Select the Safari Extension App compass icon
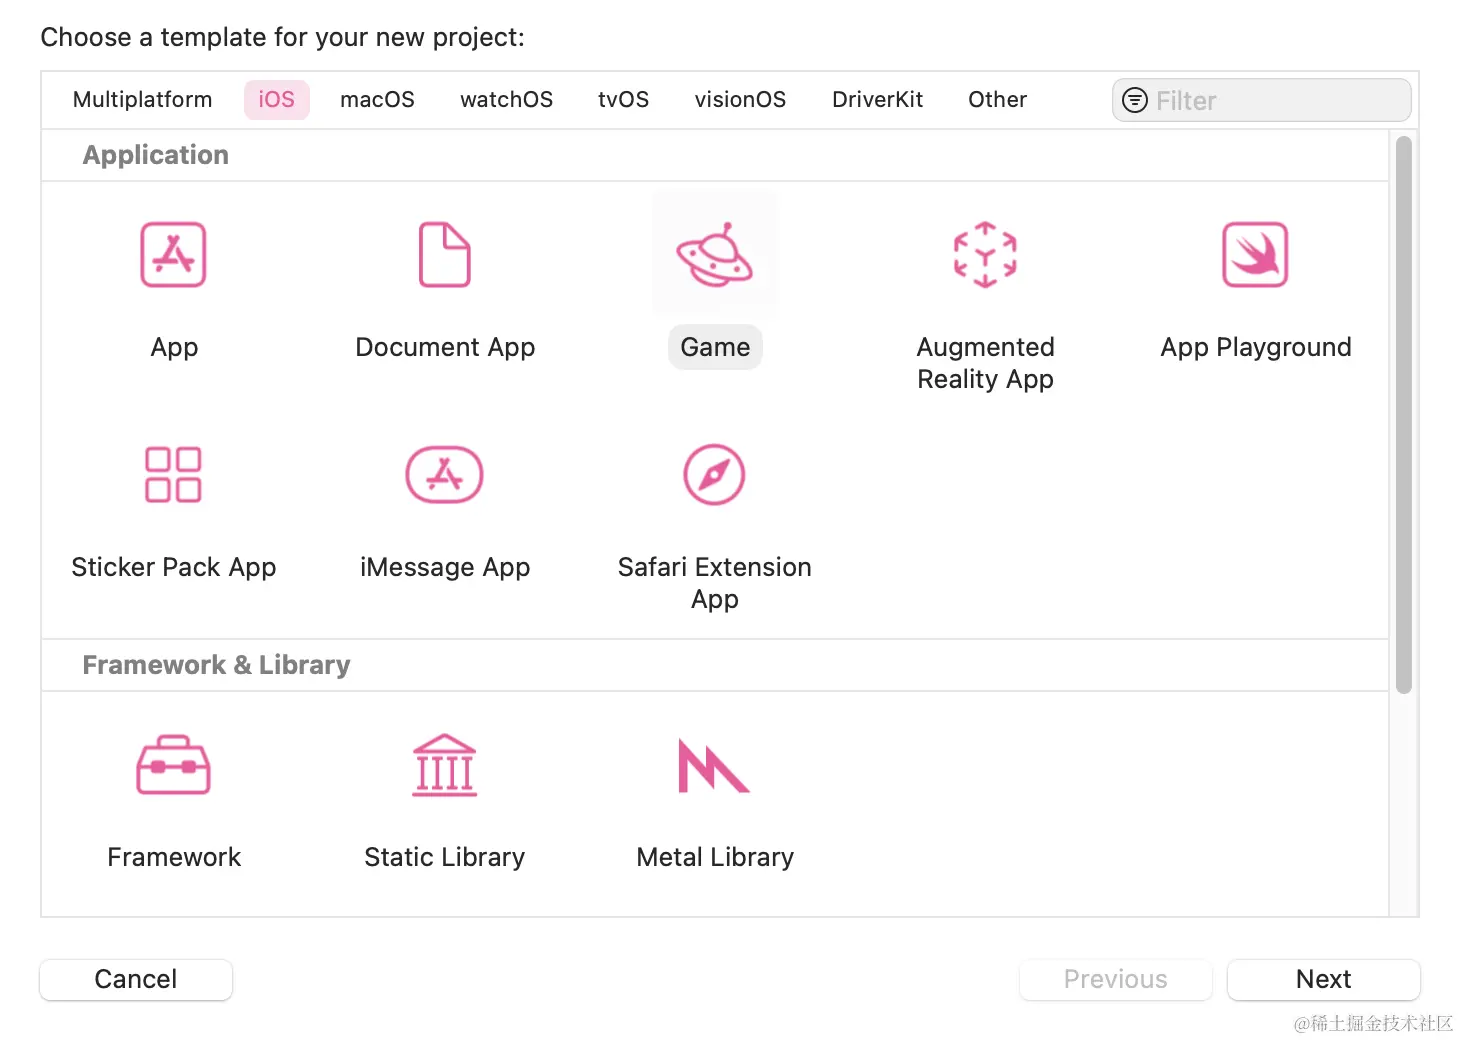This screenshot has height=1040, width=1460. [x=714, y=474]
